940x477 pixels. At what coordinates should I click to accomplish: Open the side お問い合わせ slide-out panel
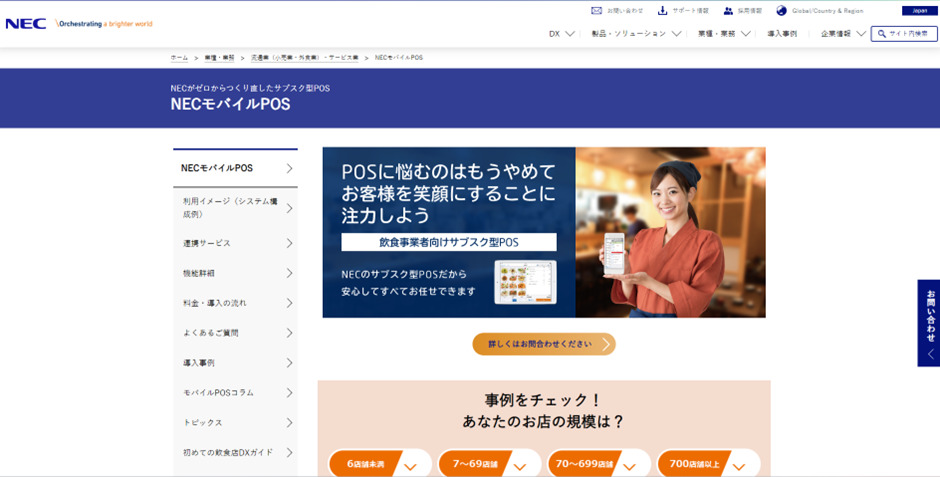coord(929,323)
